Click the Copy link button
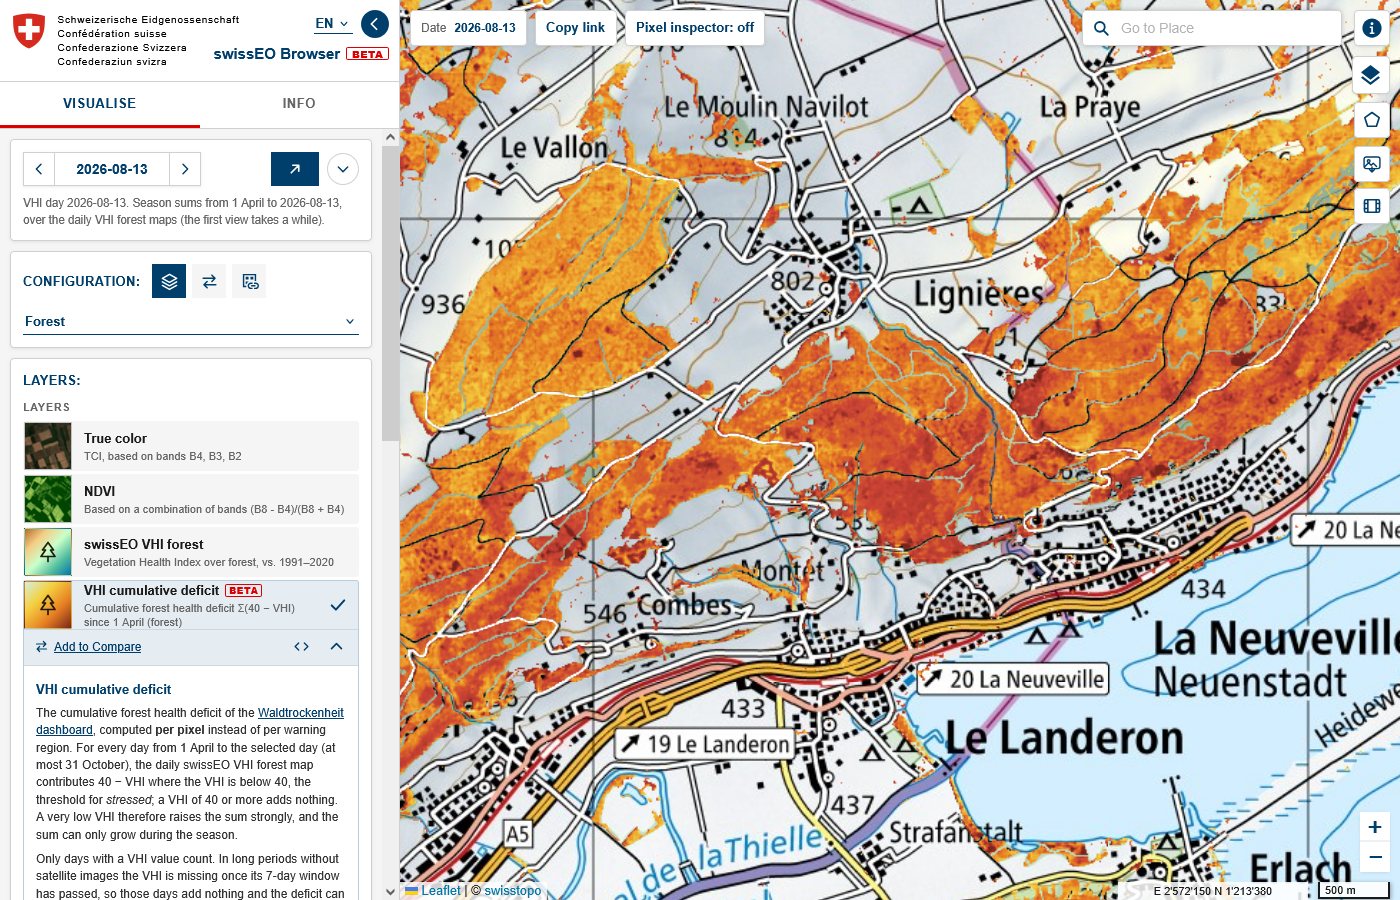This screenshot has height=900, width=1400. tap(575, 28)
